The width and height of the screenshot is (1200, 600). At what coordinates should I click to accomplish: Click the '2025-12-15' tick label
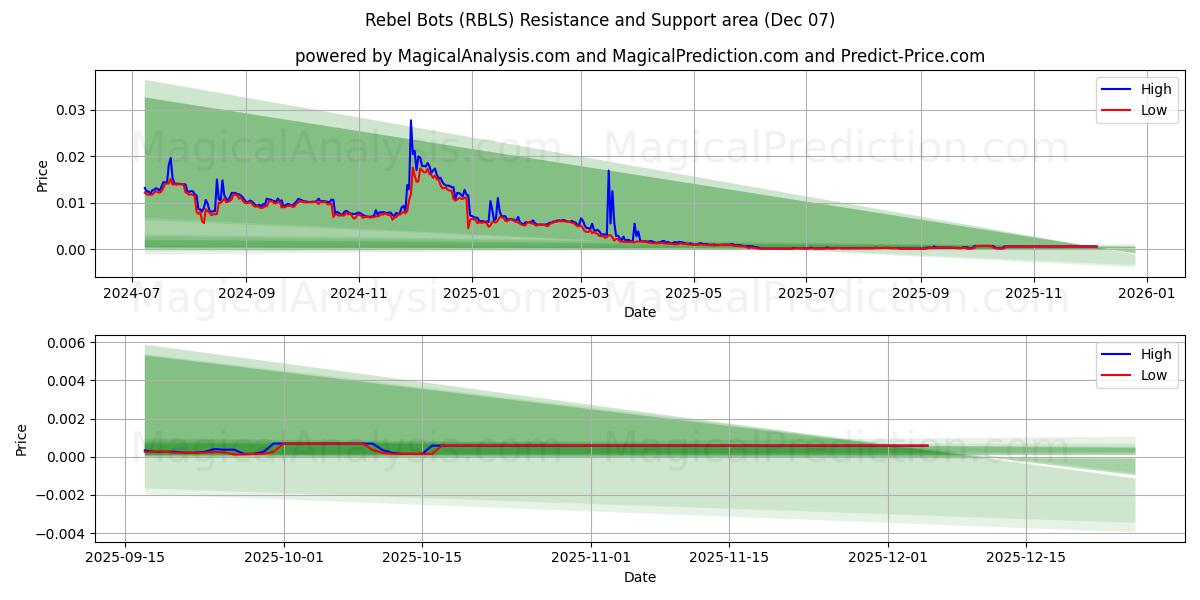(1025, 559)
